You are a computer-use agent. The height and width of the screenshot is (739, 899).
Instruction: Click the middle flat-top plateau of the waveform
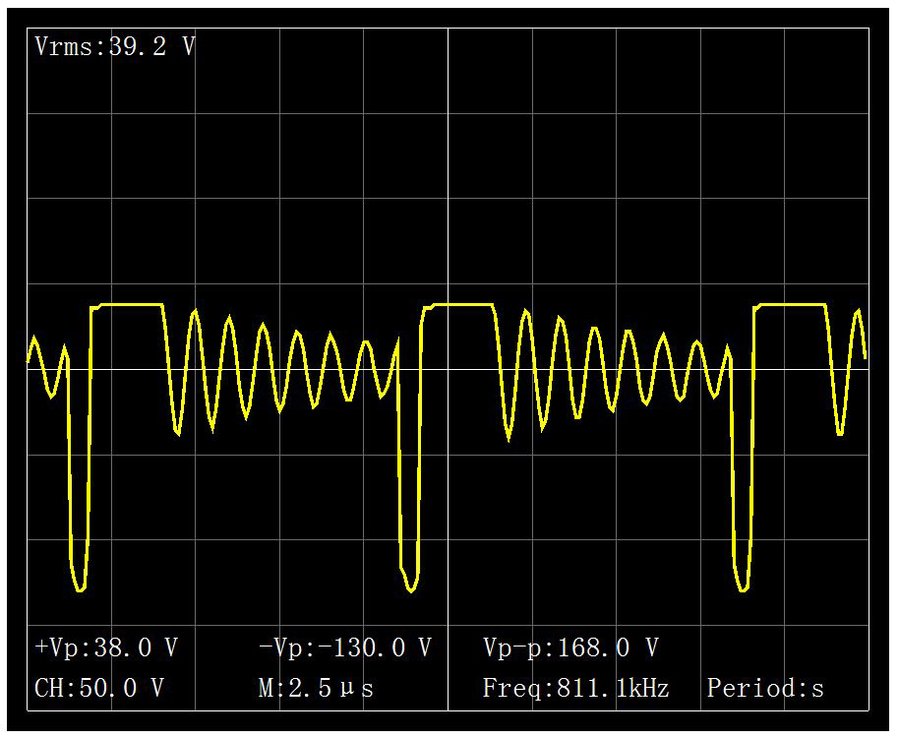click(462, 304)
